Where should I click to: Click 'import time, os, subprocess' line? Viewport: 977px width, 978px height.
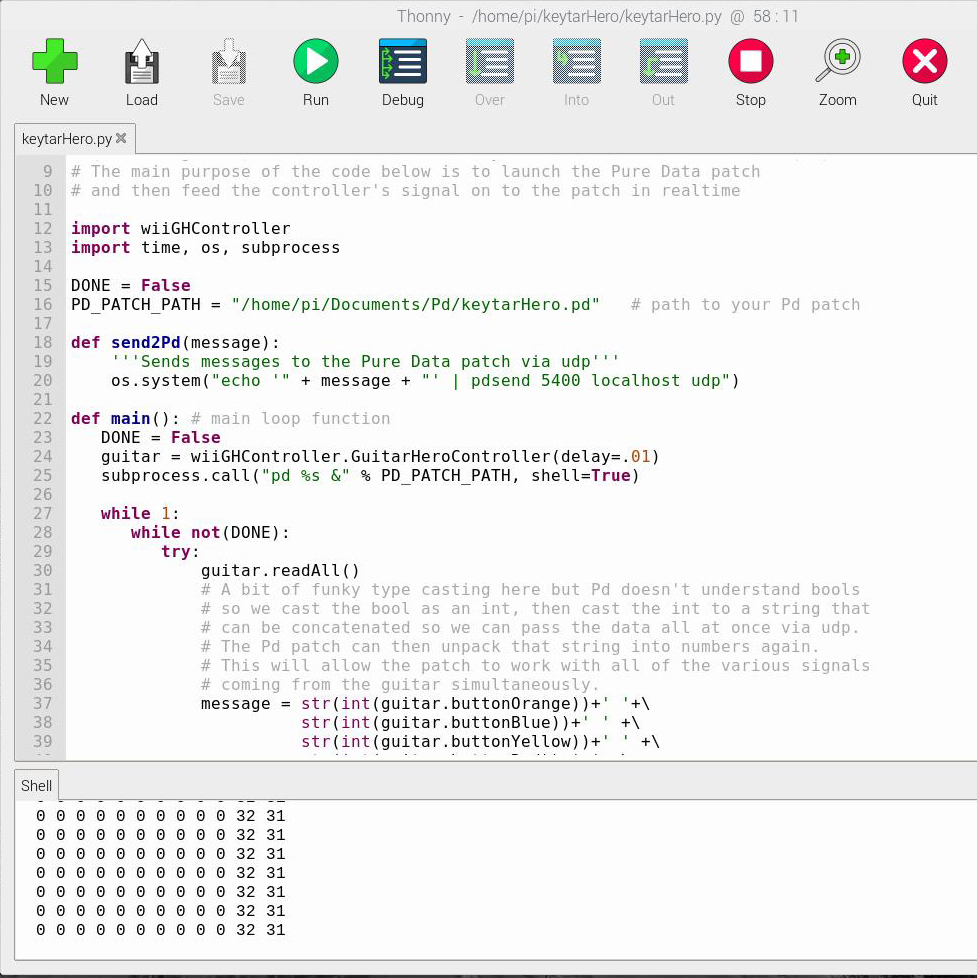pyautogui.click(x=205, y=248)
